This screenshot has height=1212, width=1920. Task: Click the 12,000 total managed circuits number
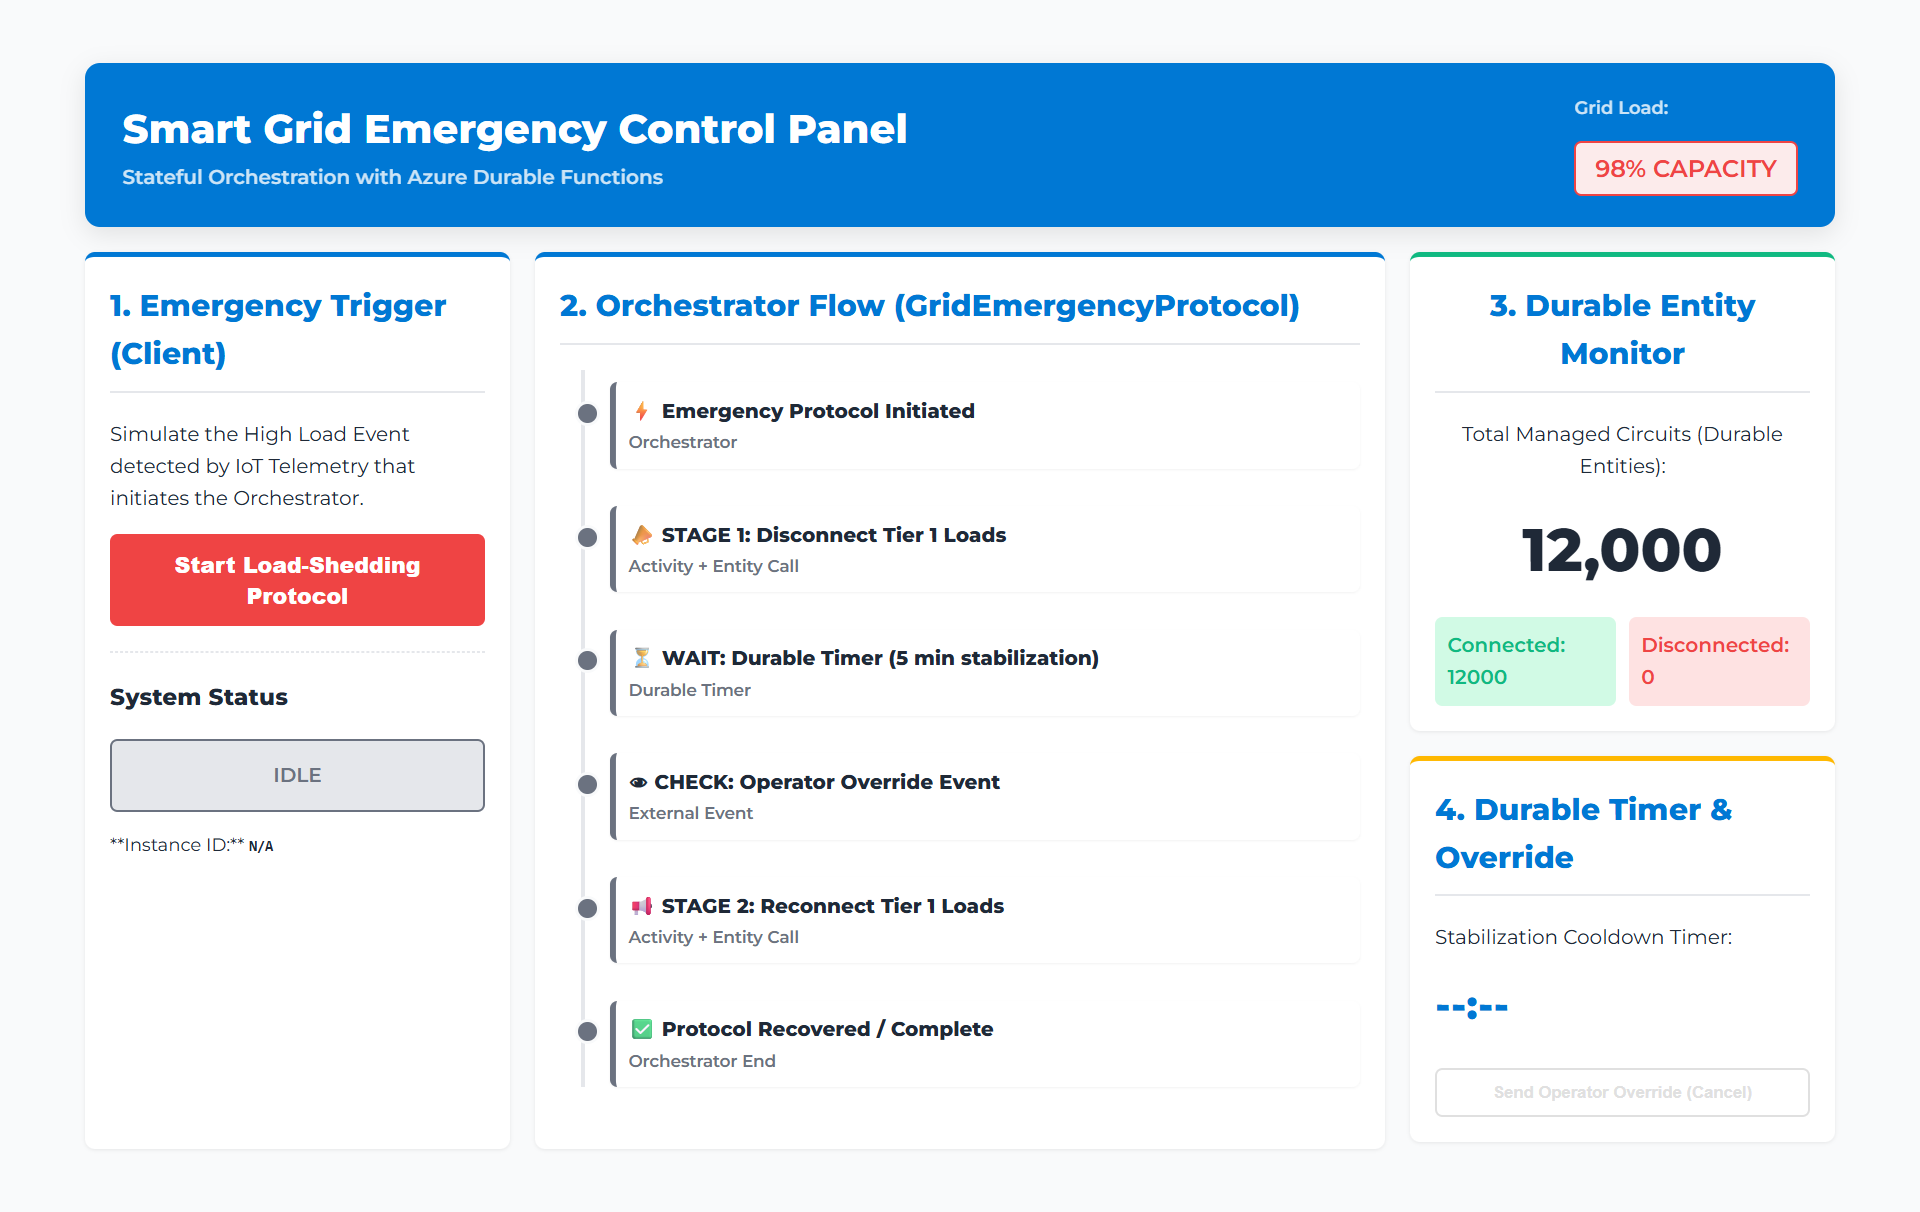pyautogui.click(x=1622, y=550)
